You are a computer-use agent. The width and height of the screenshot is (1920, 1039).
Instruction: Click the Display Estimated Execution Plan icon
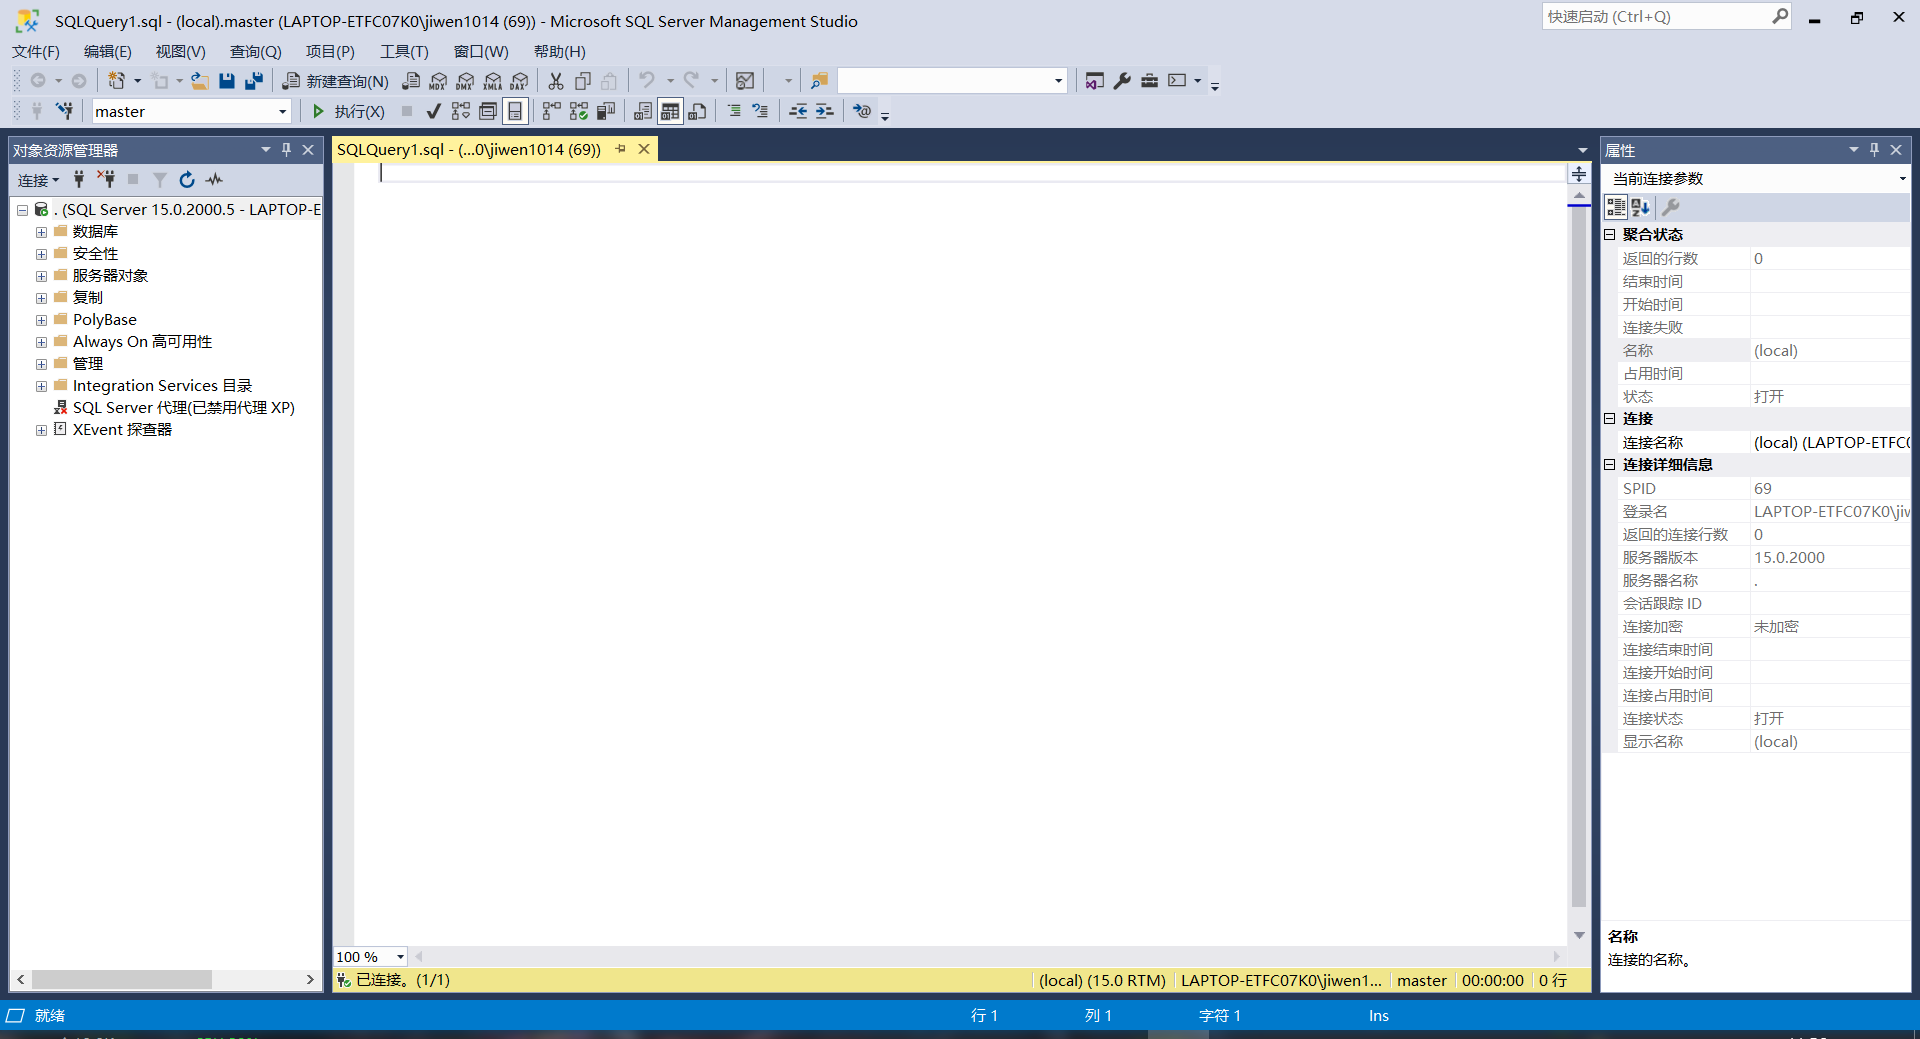(x=461, y=111)
